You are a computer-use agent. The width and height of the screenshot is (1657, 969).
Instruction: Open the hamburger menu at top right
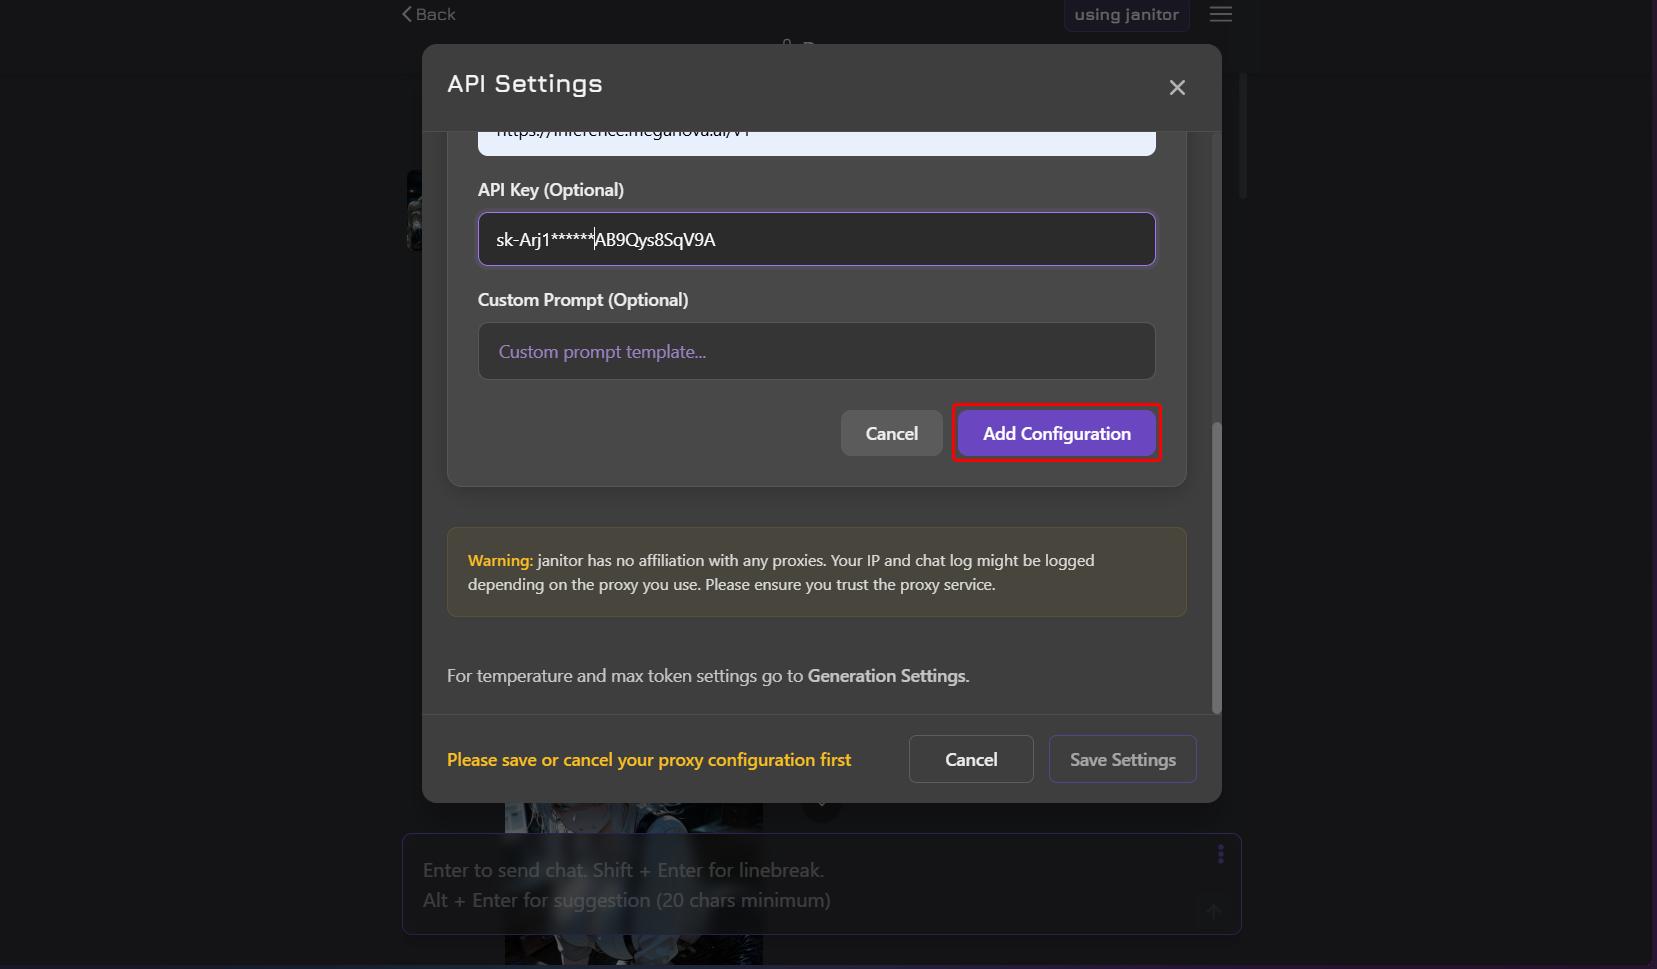[1220, 14]
